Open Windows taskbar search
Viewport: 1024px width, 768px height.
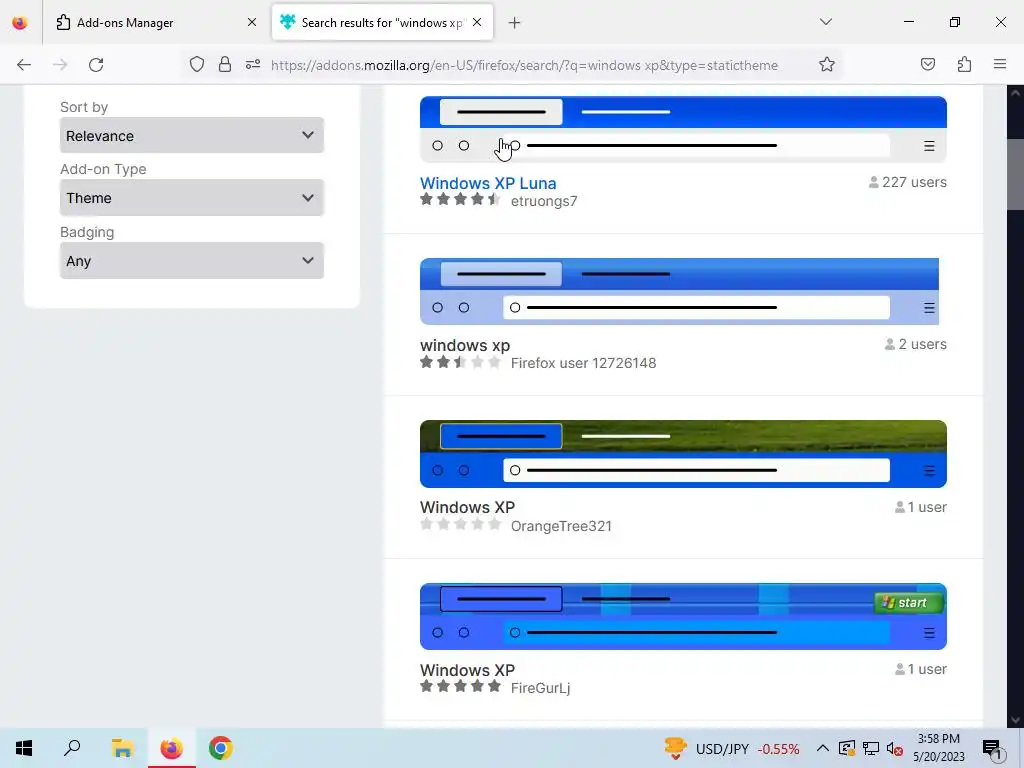click(x=72, y=748)
